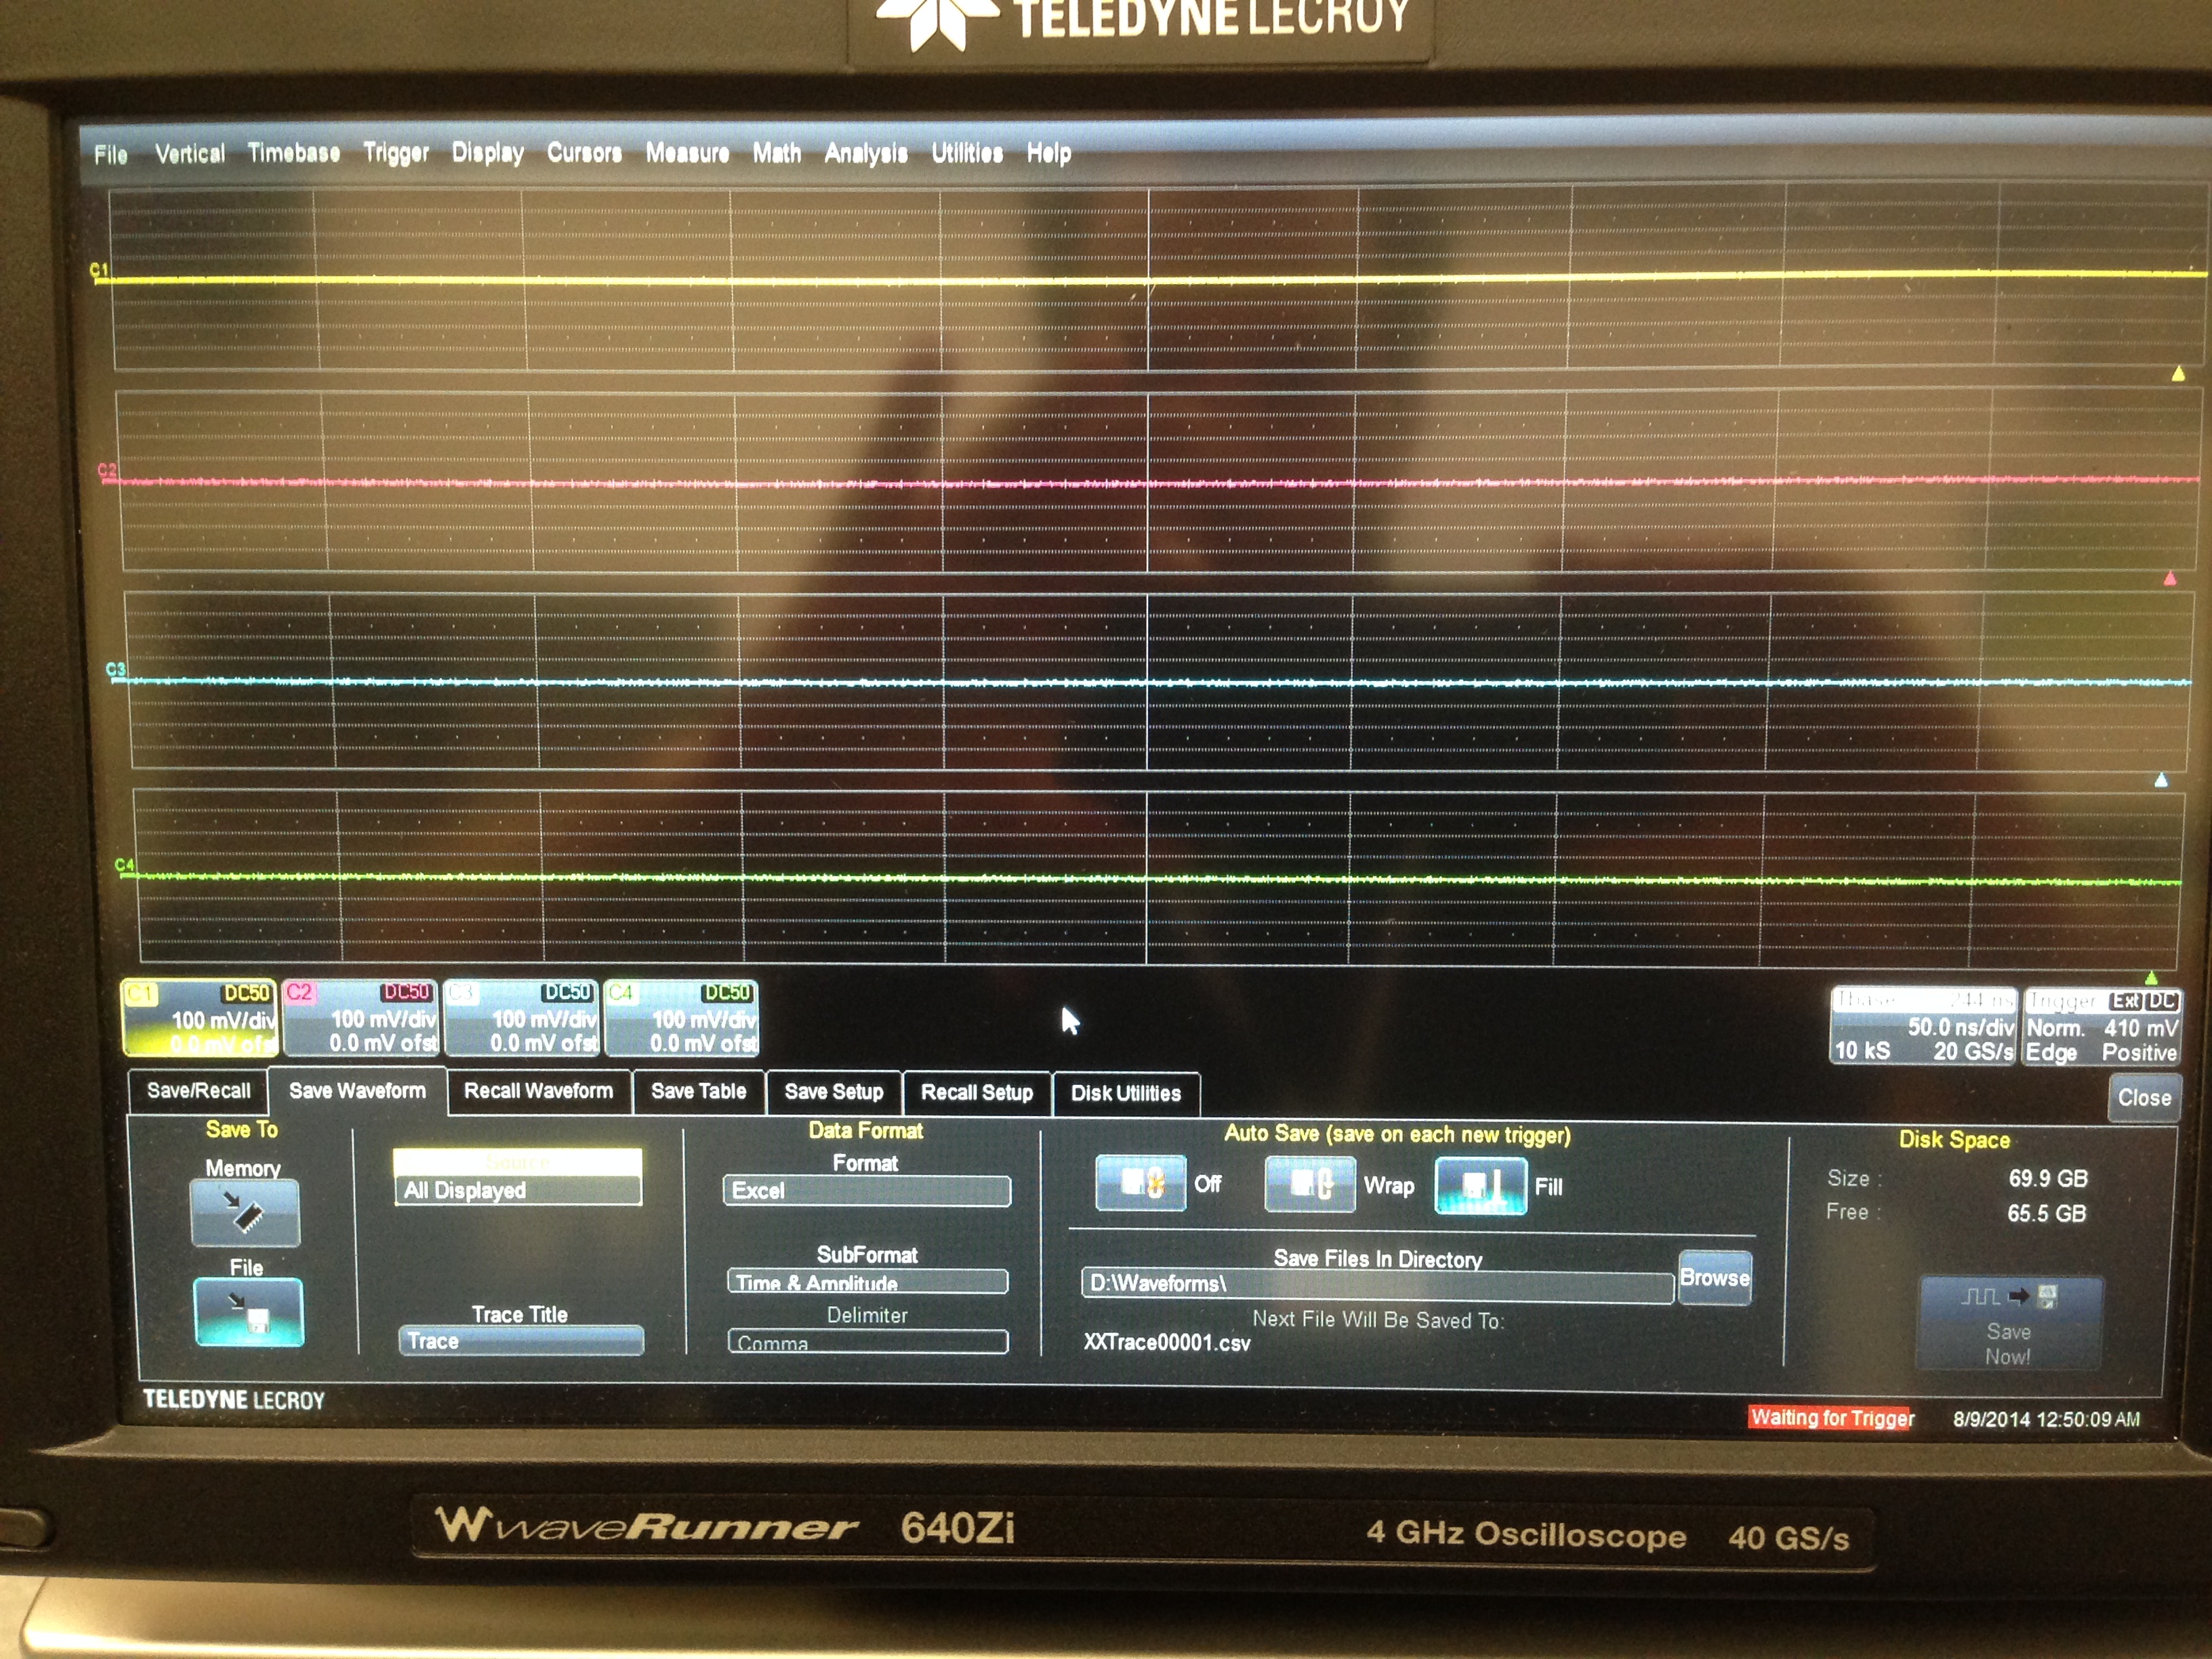Click the date and time 8/9/2014 readout
2212x1659 pixels.
click(x=2046, y=1419)
